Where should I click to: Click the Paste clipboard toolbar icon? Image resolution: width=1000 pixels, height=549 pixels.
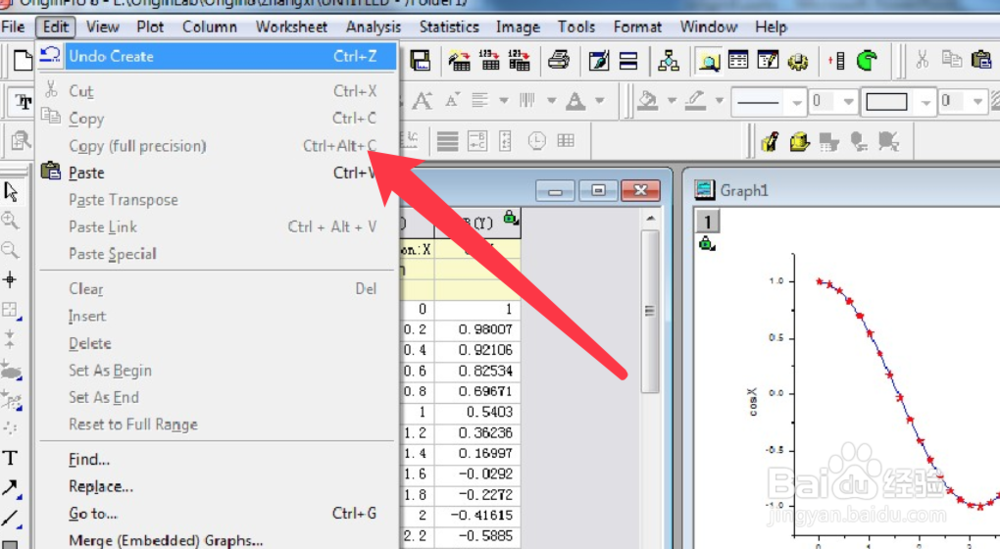981,60
